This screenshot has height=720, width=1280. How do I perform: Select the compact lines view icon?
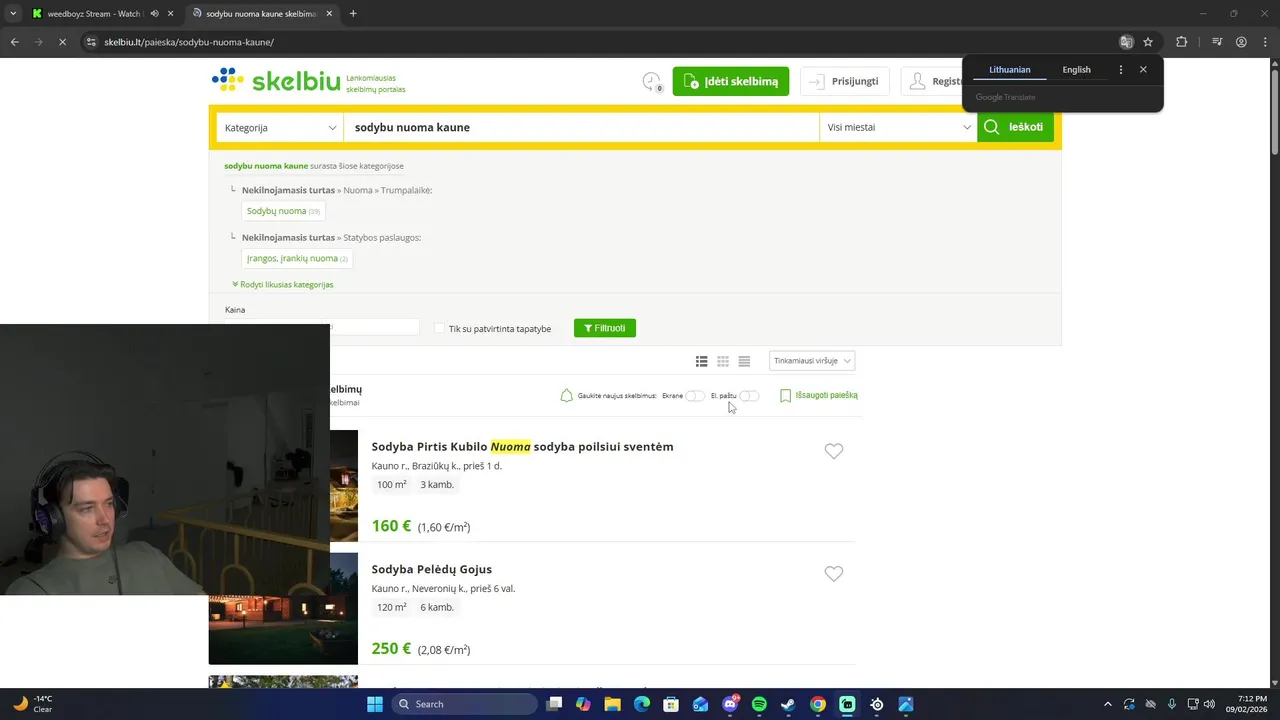click(744, 361)
